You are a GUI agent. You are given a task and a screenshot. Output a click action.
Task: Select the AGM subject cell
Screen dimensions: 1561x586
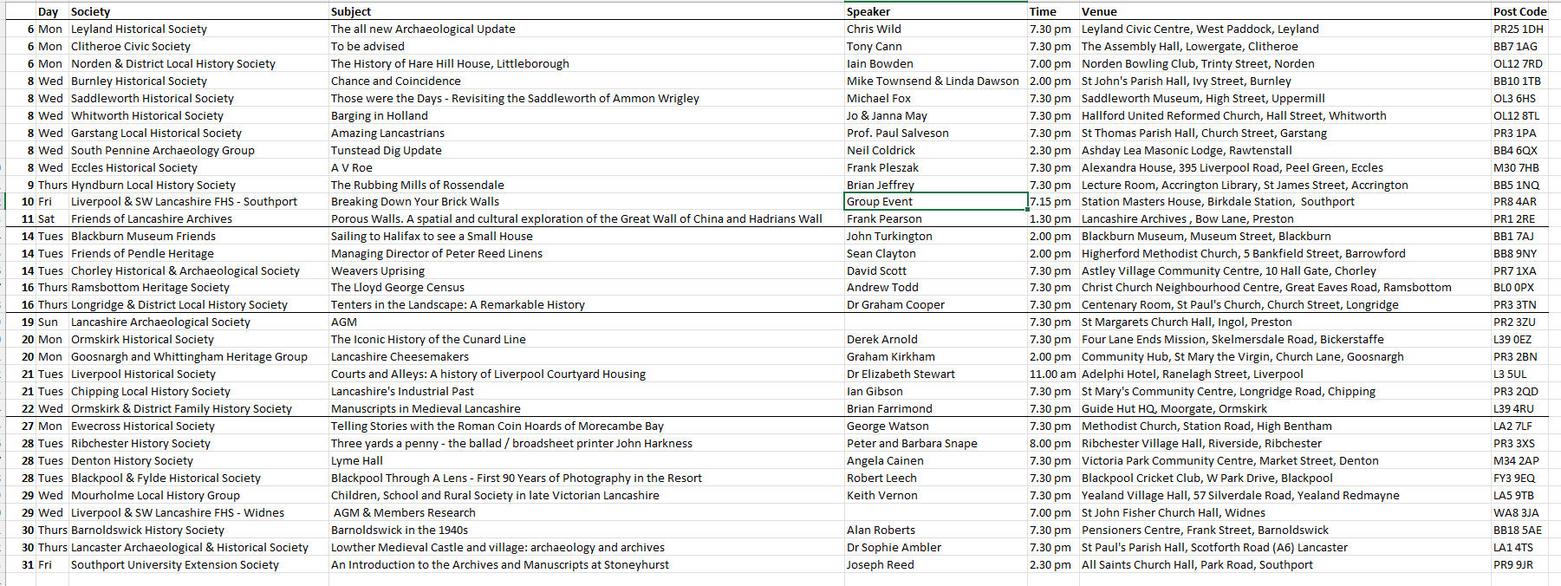[x=586, y=323]
